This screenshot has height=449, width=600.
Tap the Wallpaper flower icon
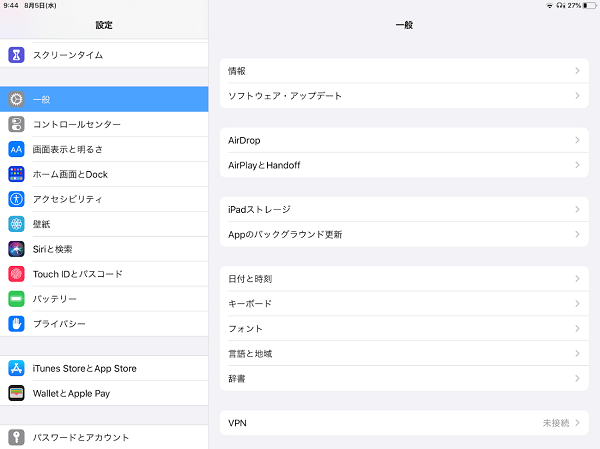point(16,224)
